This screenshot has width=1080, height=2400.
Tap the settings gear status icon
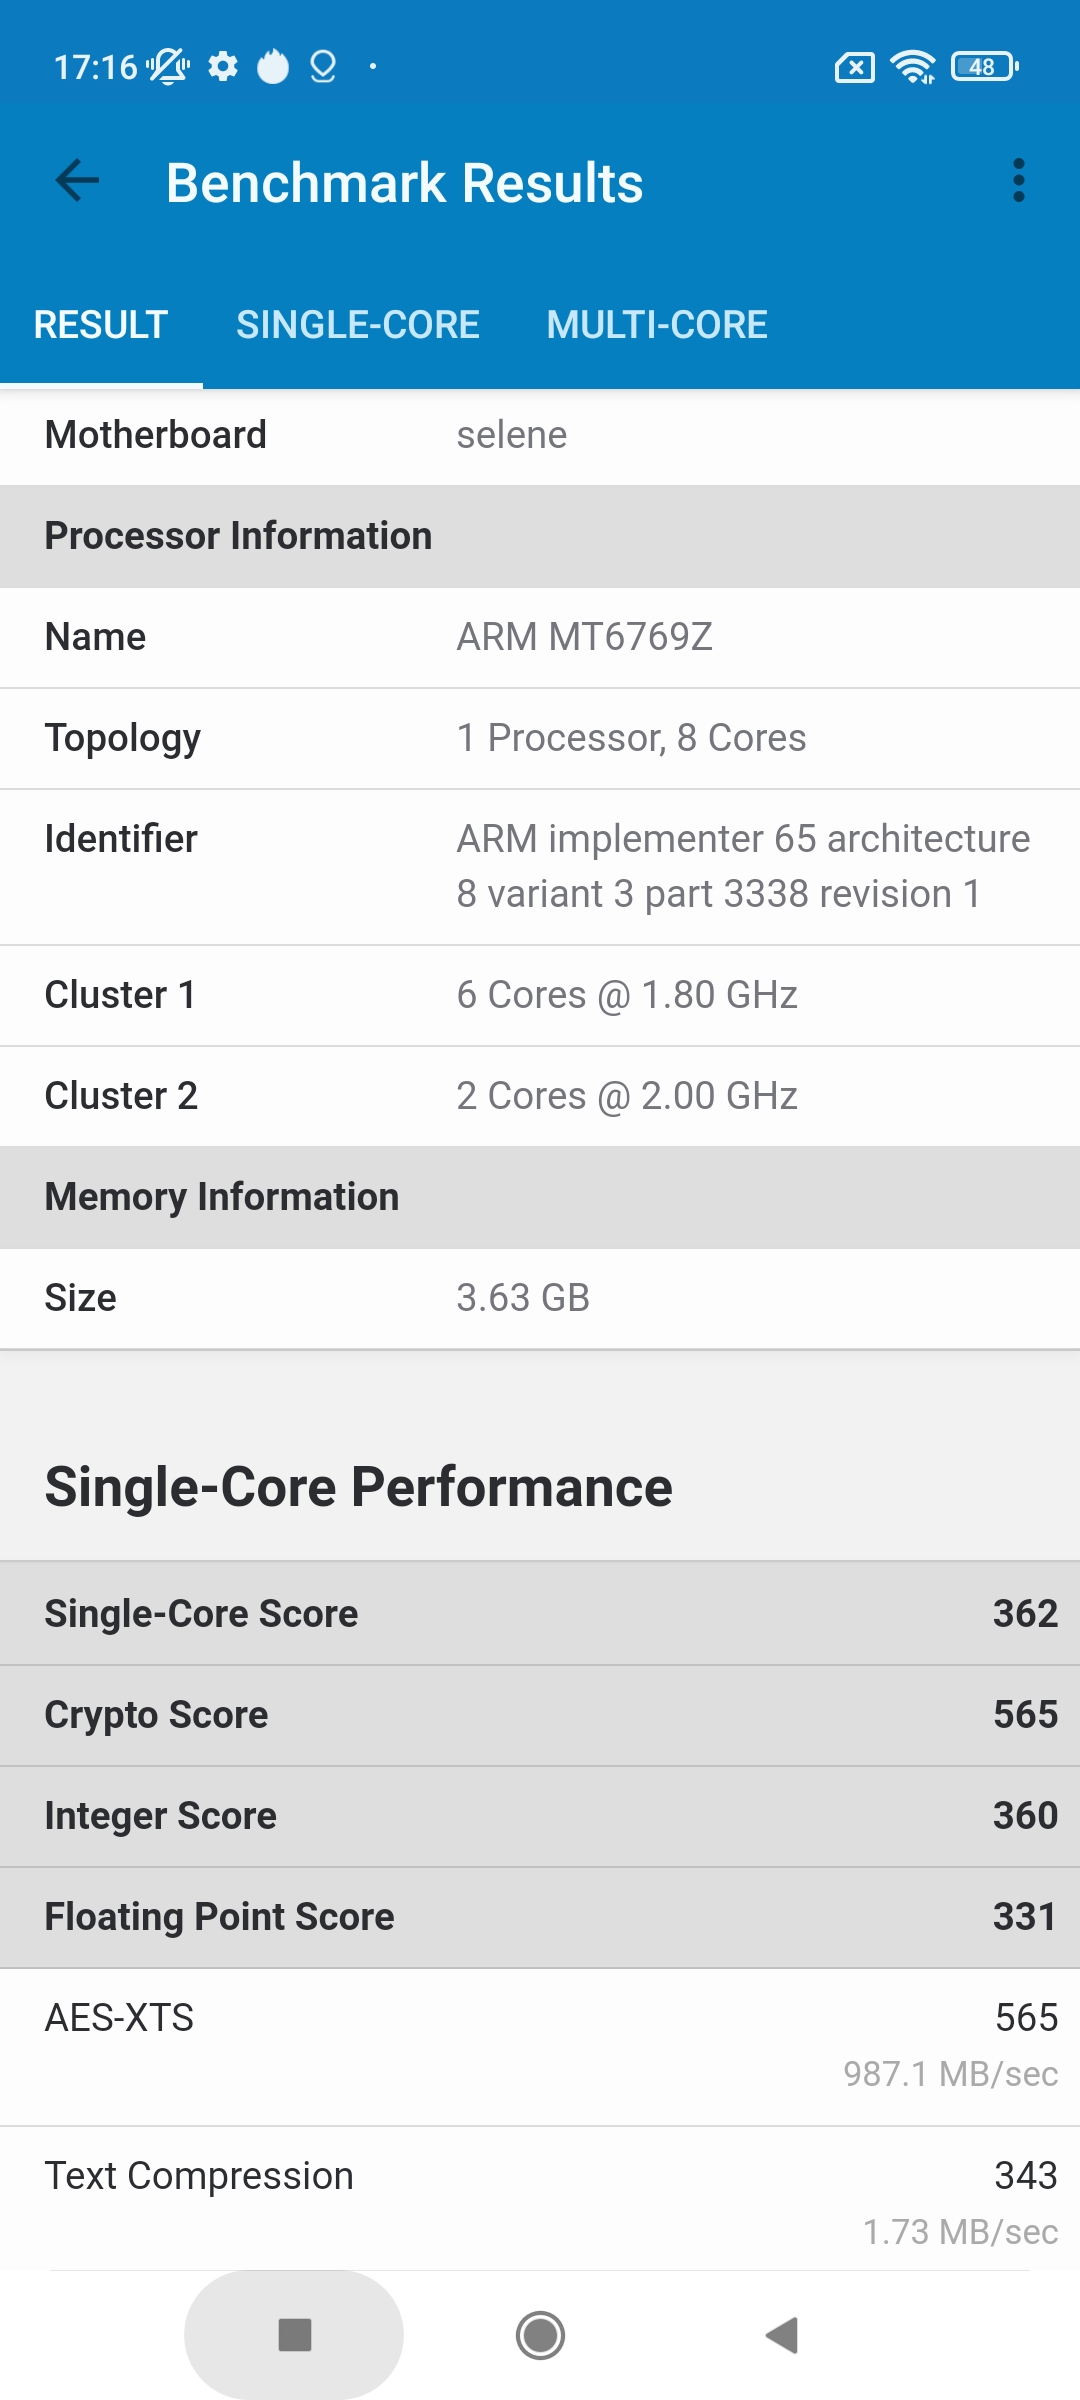pyautogui.click(x=223, y=67)
